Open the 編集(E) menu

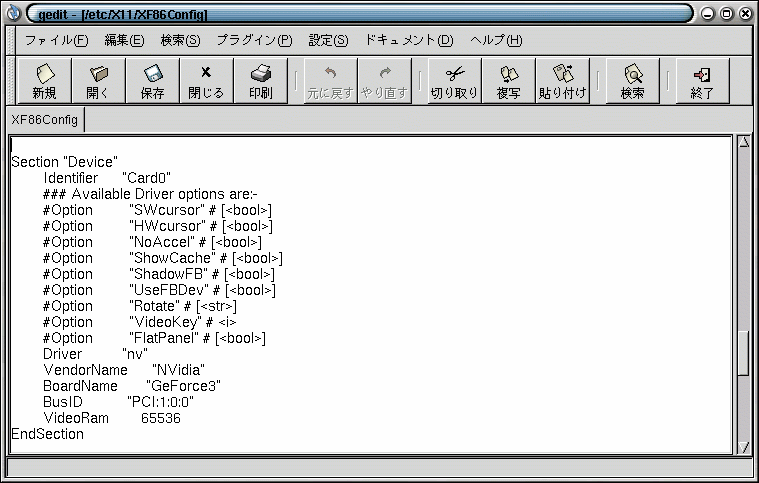(x=124, y=40)
